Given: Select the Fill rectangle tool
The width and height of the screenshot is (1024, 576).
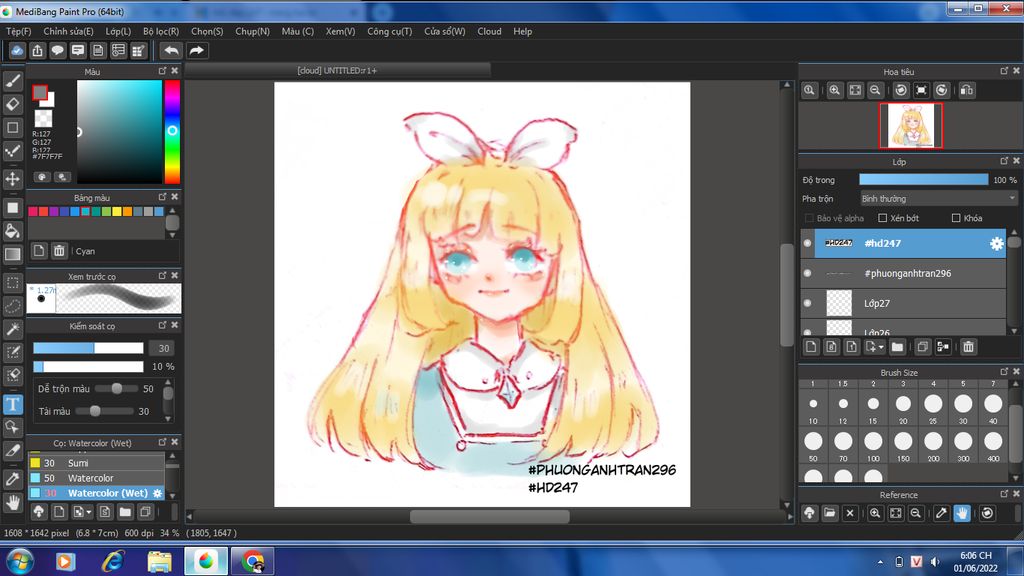Looking at the screenshot, I should coord(13,208).
